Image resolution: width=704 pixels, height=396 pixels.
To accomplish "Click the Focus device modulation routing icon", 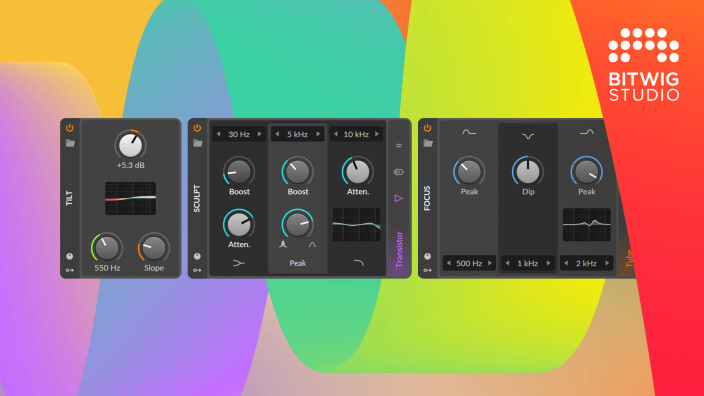I will (x=427, y=270).
